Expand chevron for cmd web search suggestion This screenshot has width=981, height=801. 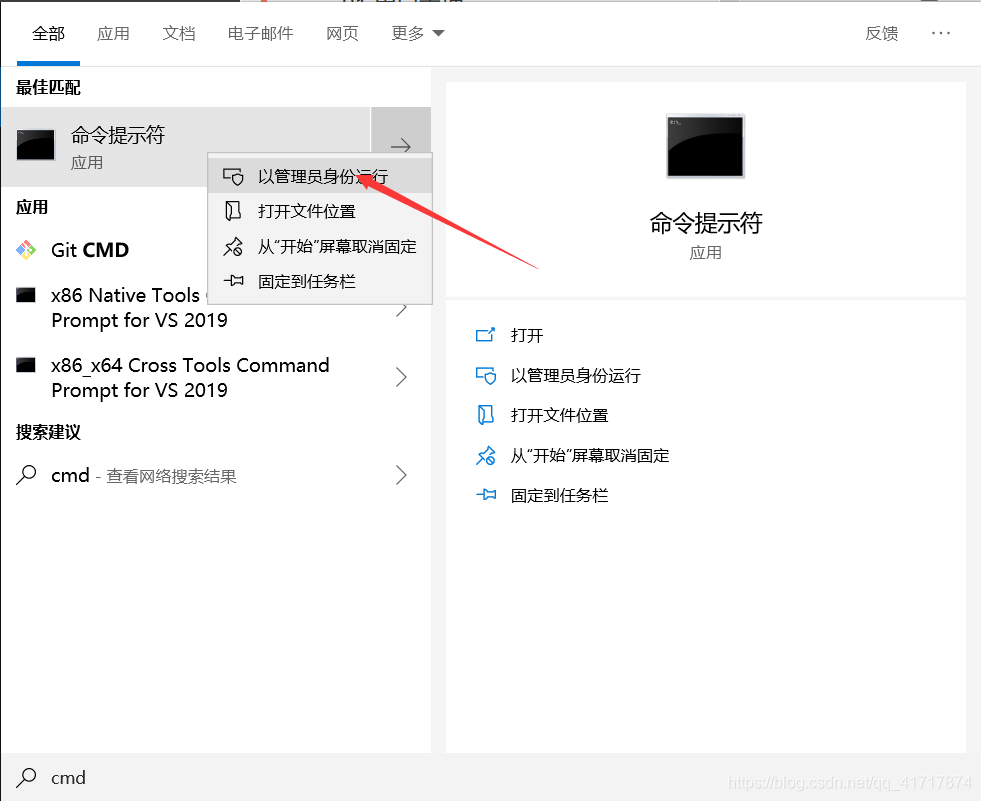pos(402,476)
